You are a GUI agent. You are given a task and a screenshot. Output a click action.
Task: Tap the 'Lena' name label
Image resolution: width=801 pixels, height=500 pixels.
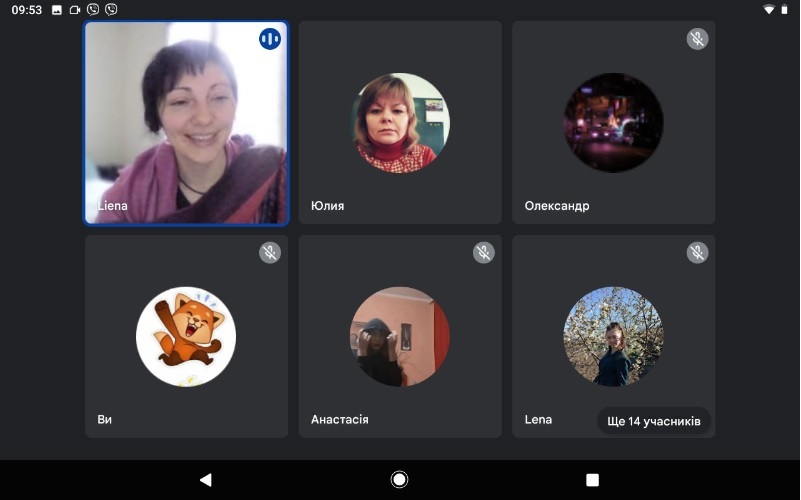(538, 419)
